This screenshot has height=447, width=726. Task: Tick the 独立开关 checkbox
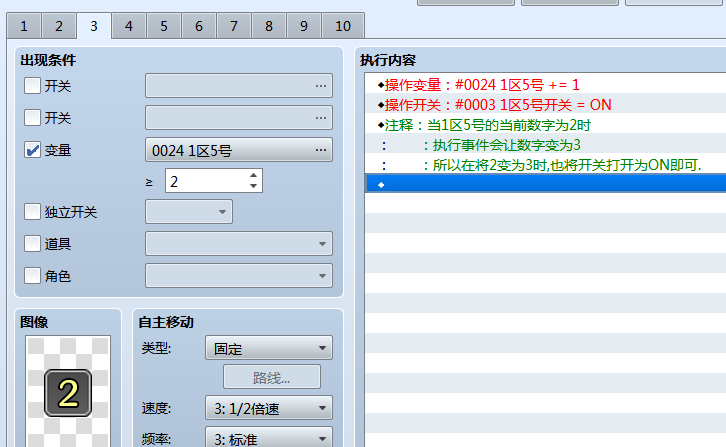(x=32, y=212)
